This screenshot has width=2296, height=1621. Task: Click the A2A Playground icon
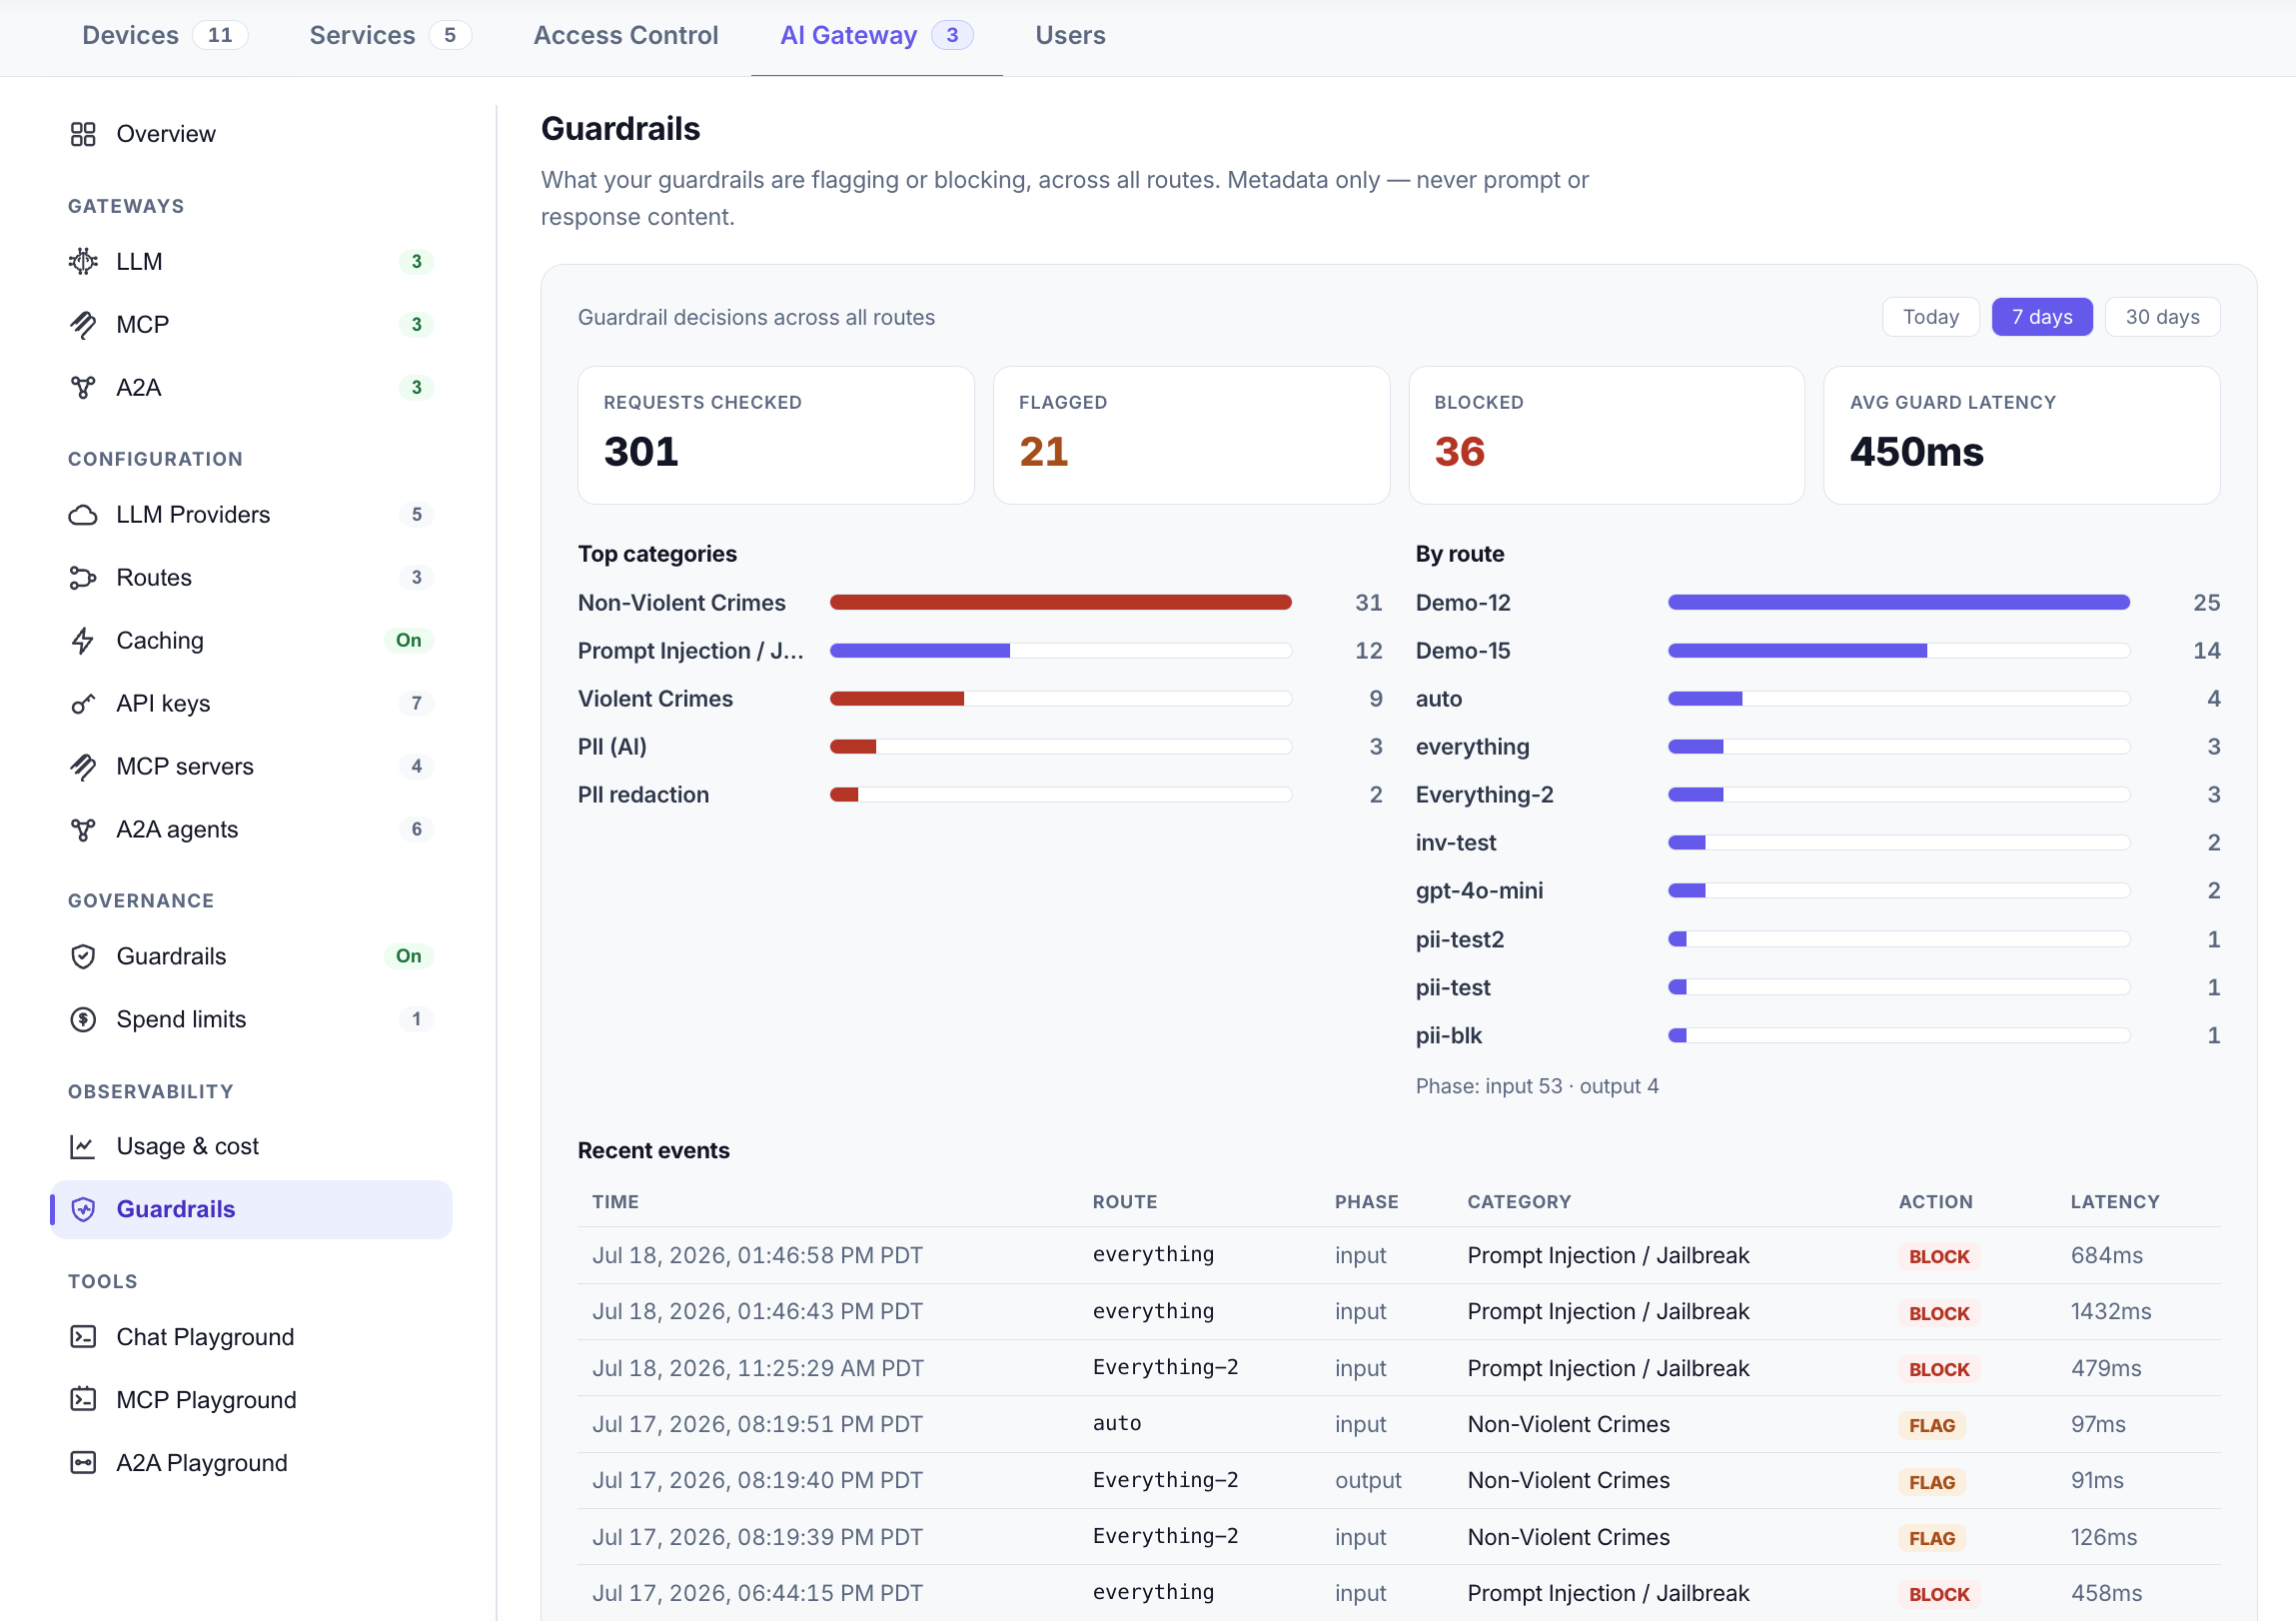(x=83, y=1463)
